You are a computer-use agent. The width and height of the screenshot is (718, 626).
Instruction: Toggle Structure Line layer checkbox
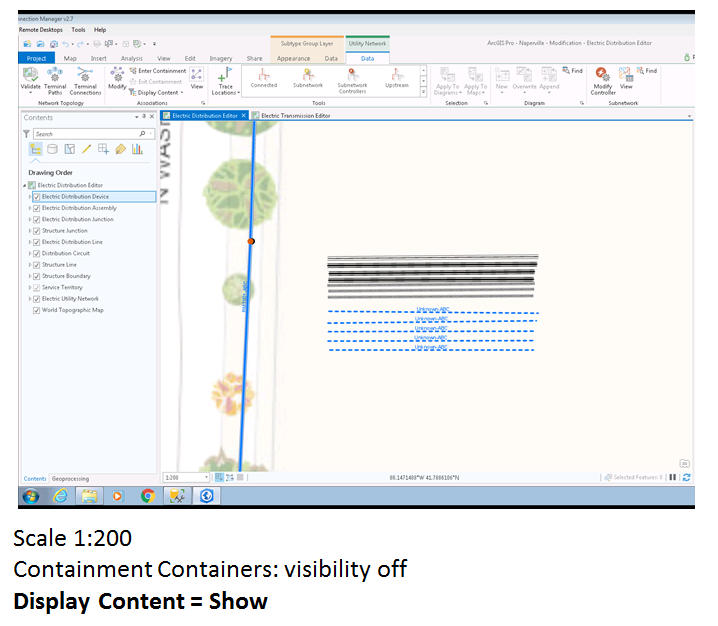pos(37,265)
